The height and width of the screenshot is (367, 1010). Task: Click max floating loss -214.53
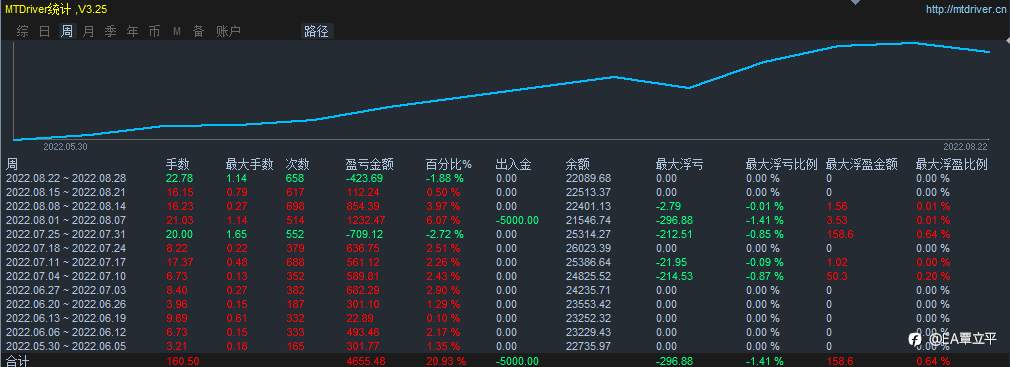point(674,276)
